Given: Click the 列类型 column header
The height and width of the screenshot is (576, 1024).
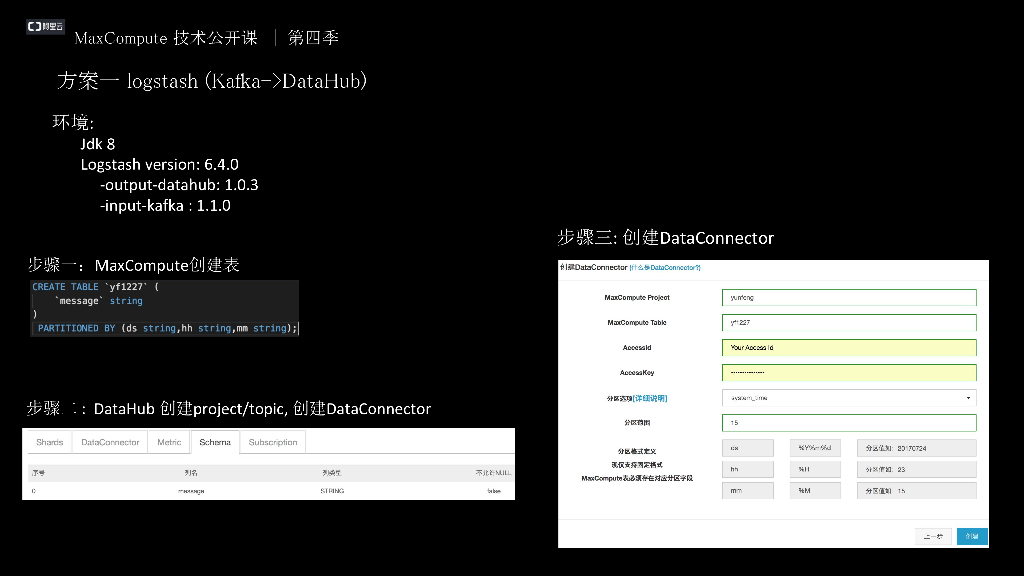Looking at the screenshot, I should 332,472.
